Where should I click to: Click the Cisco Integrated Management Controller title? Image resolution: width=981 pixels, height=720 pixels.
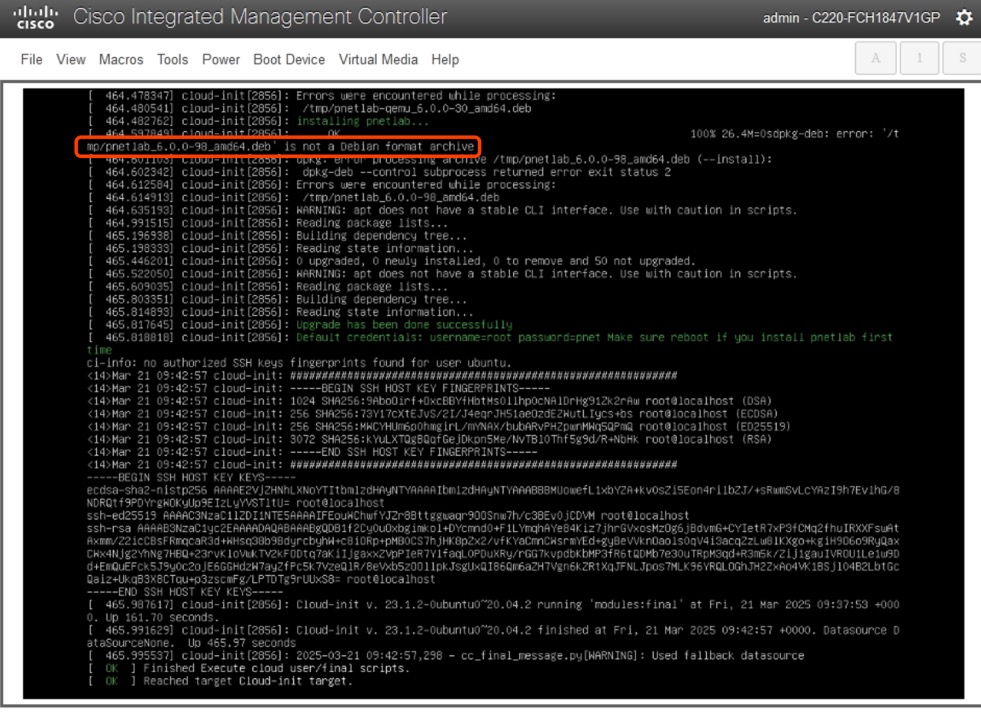point(260,17)
